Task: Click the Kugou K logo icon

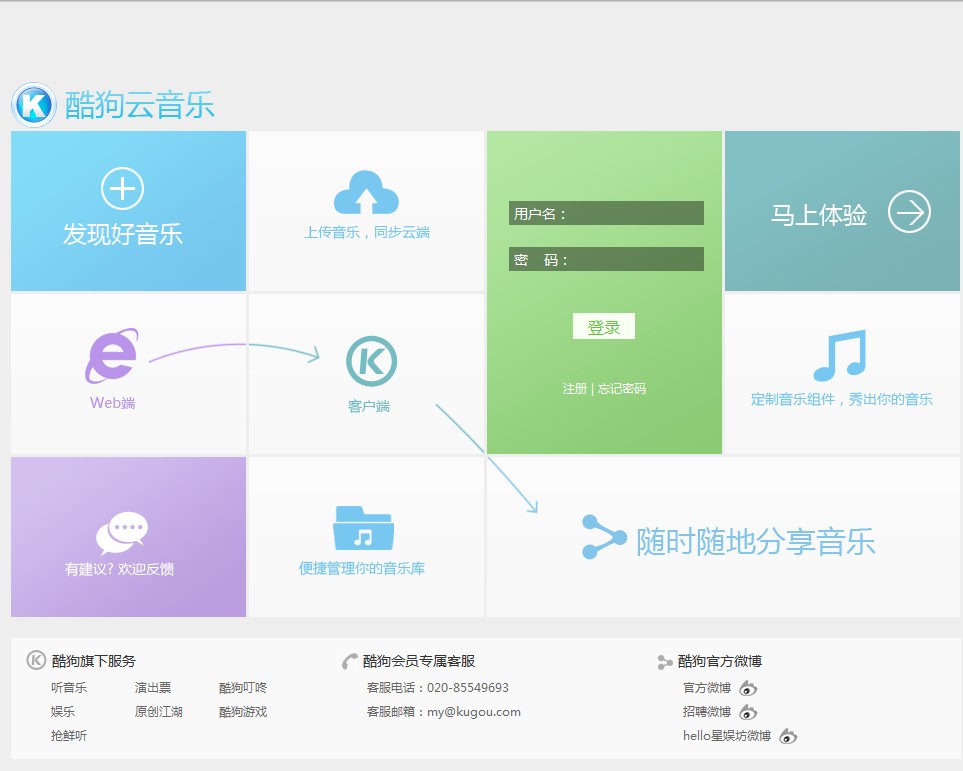Action: click(x=34, y=105)
